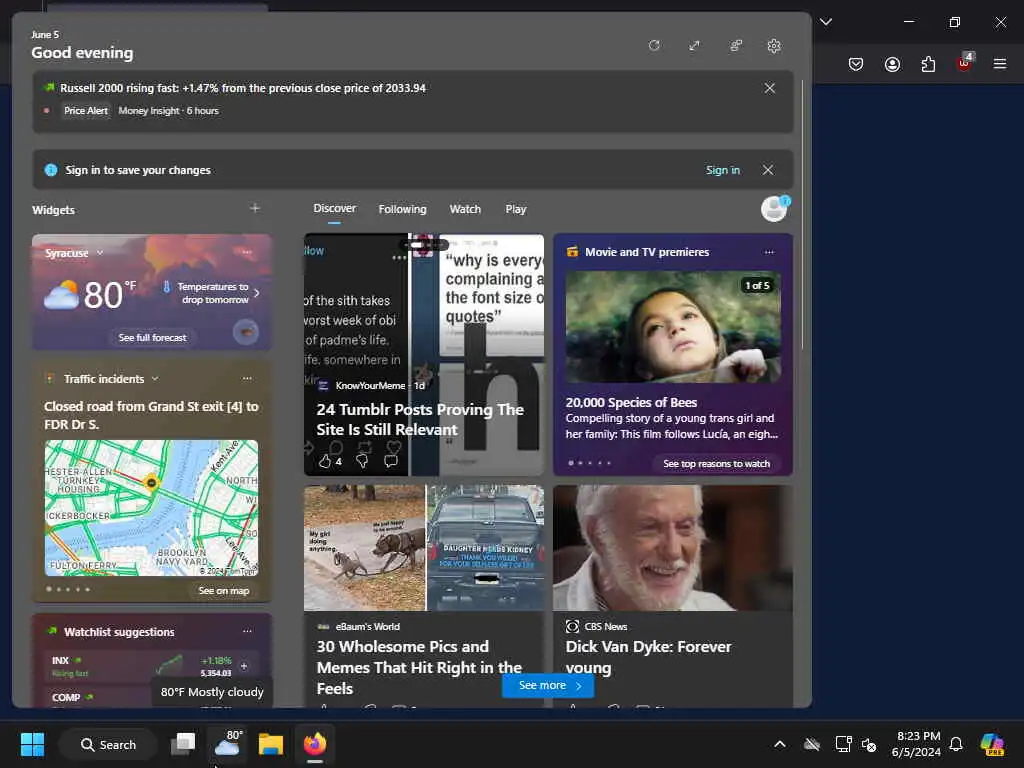Like the Tumblr Posts article
Image resolution: width=1024 pixels, height=768 pixels.
(x=325, y=461)
